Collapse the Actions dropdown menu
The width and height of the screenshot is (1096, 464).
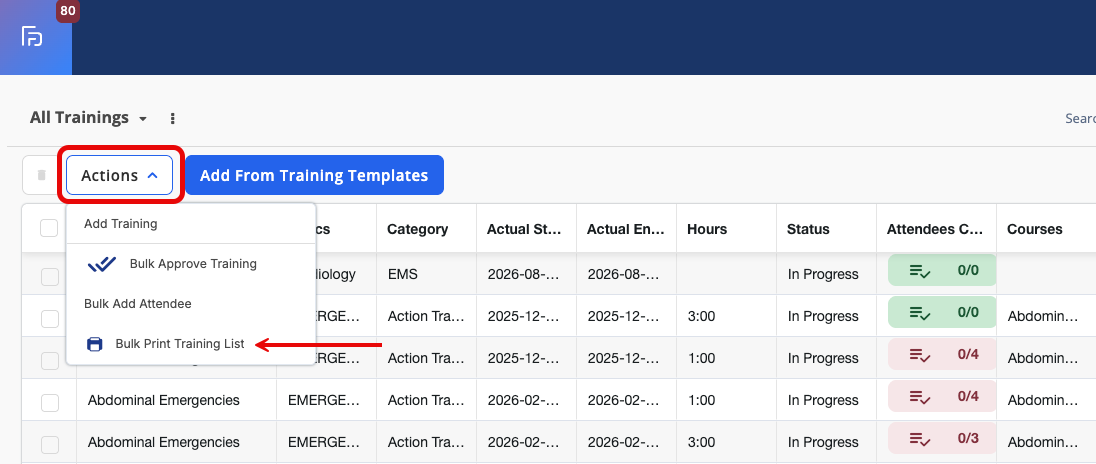coord(120,175)
